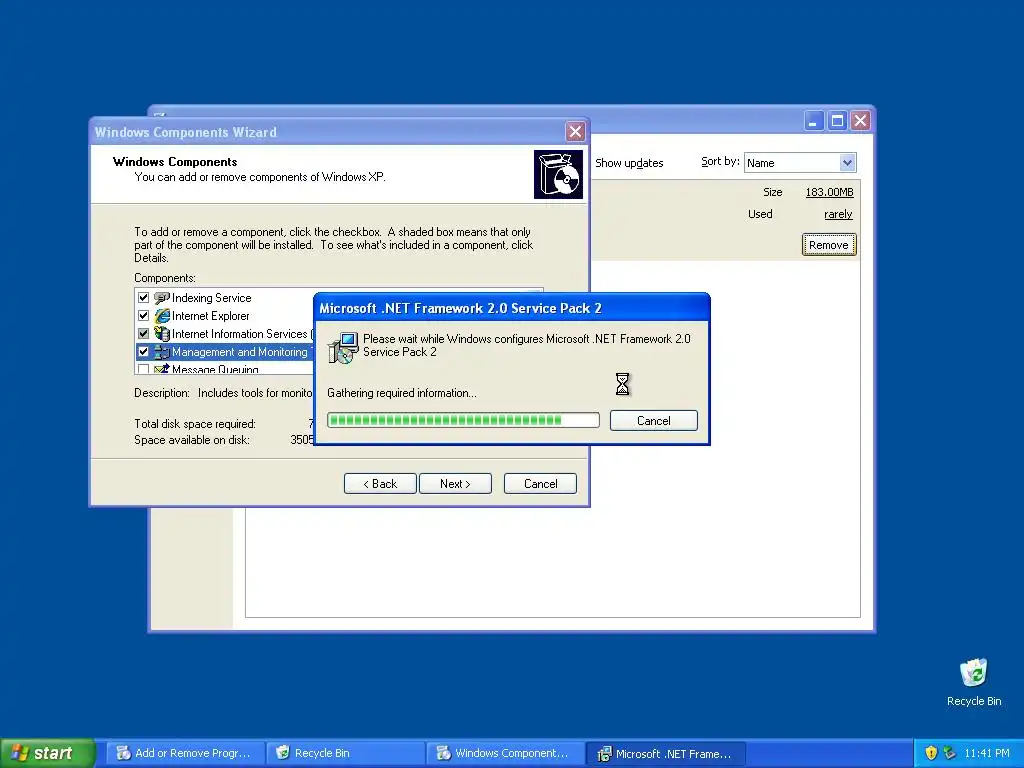Switch to Windows Components taskbar button
This screenshot has height=768, width=1024.
click(505, 754)
